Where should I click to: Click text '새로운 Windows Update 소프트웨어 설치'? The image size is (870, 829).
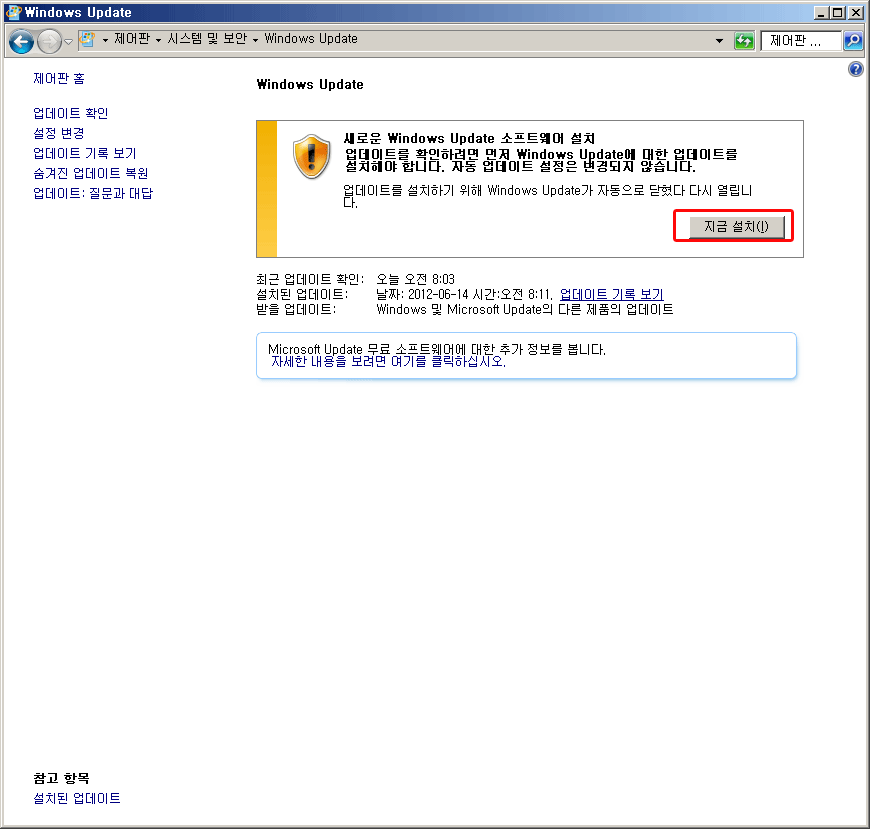tap(469, 138)
